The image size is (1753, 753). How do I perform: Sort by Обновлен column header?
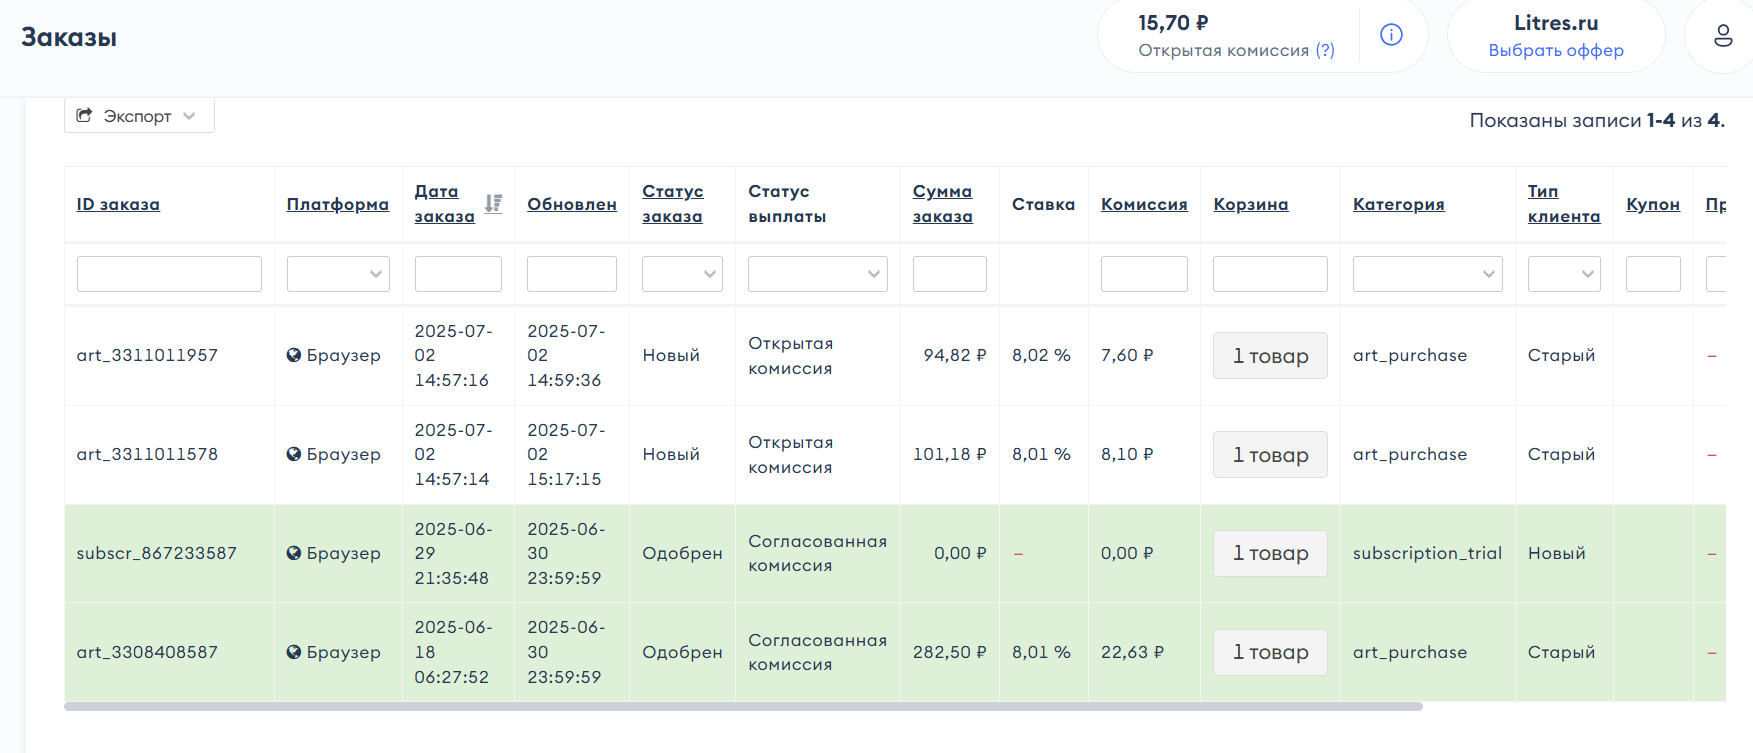572,204
